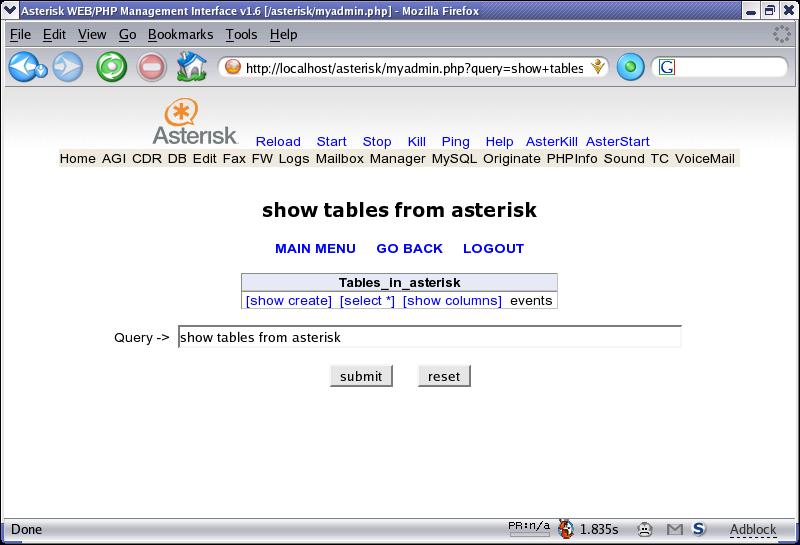The height and width of the screenshot is (545, 800).
Task: Open the Bookmarks menu
Action: point(180,34)
